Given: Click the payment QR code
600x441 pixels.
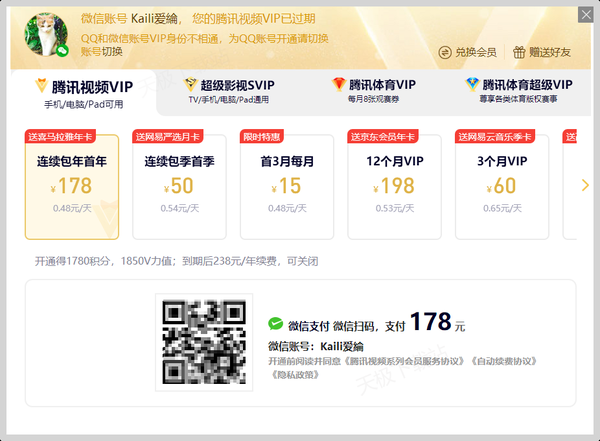Looking at the screenshot, I should click(204, 342).
